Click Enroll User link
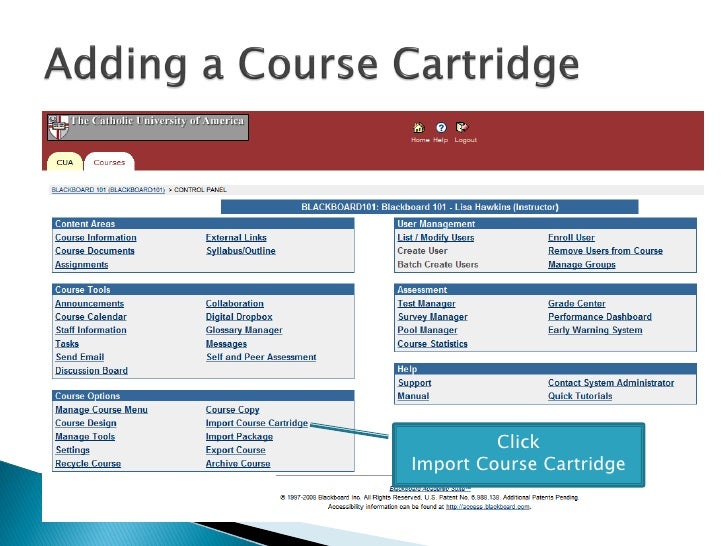This screenshot has height=546, width=728. click(571, 237)
